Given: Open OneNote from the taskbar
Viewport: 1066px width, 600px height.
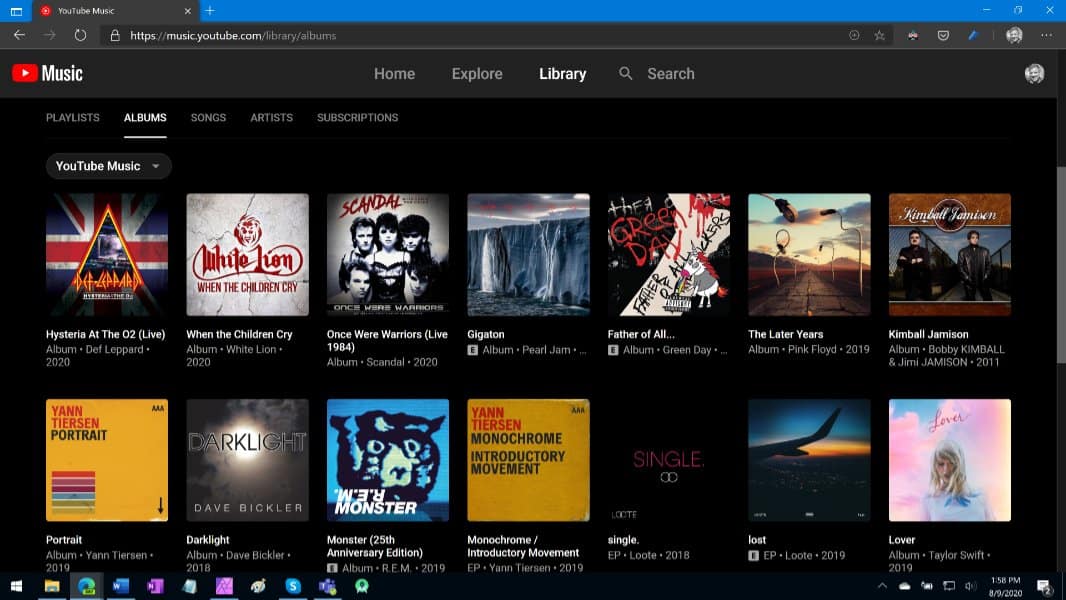Looking at the screenshot, I should coord(155,586).
